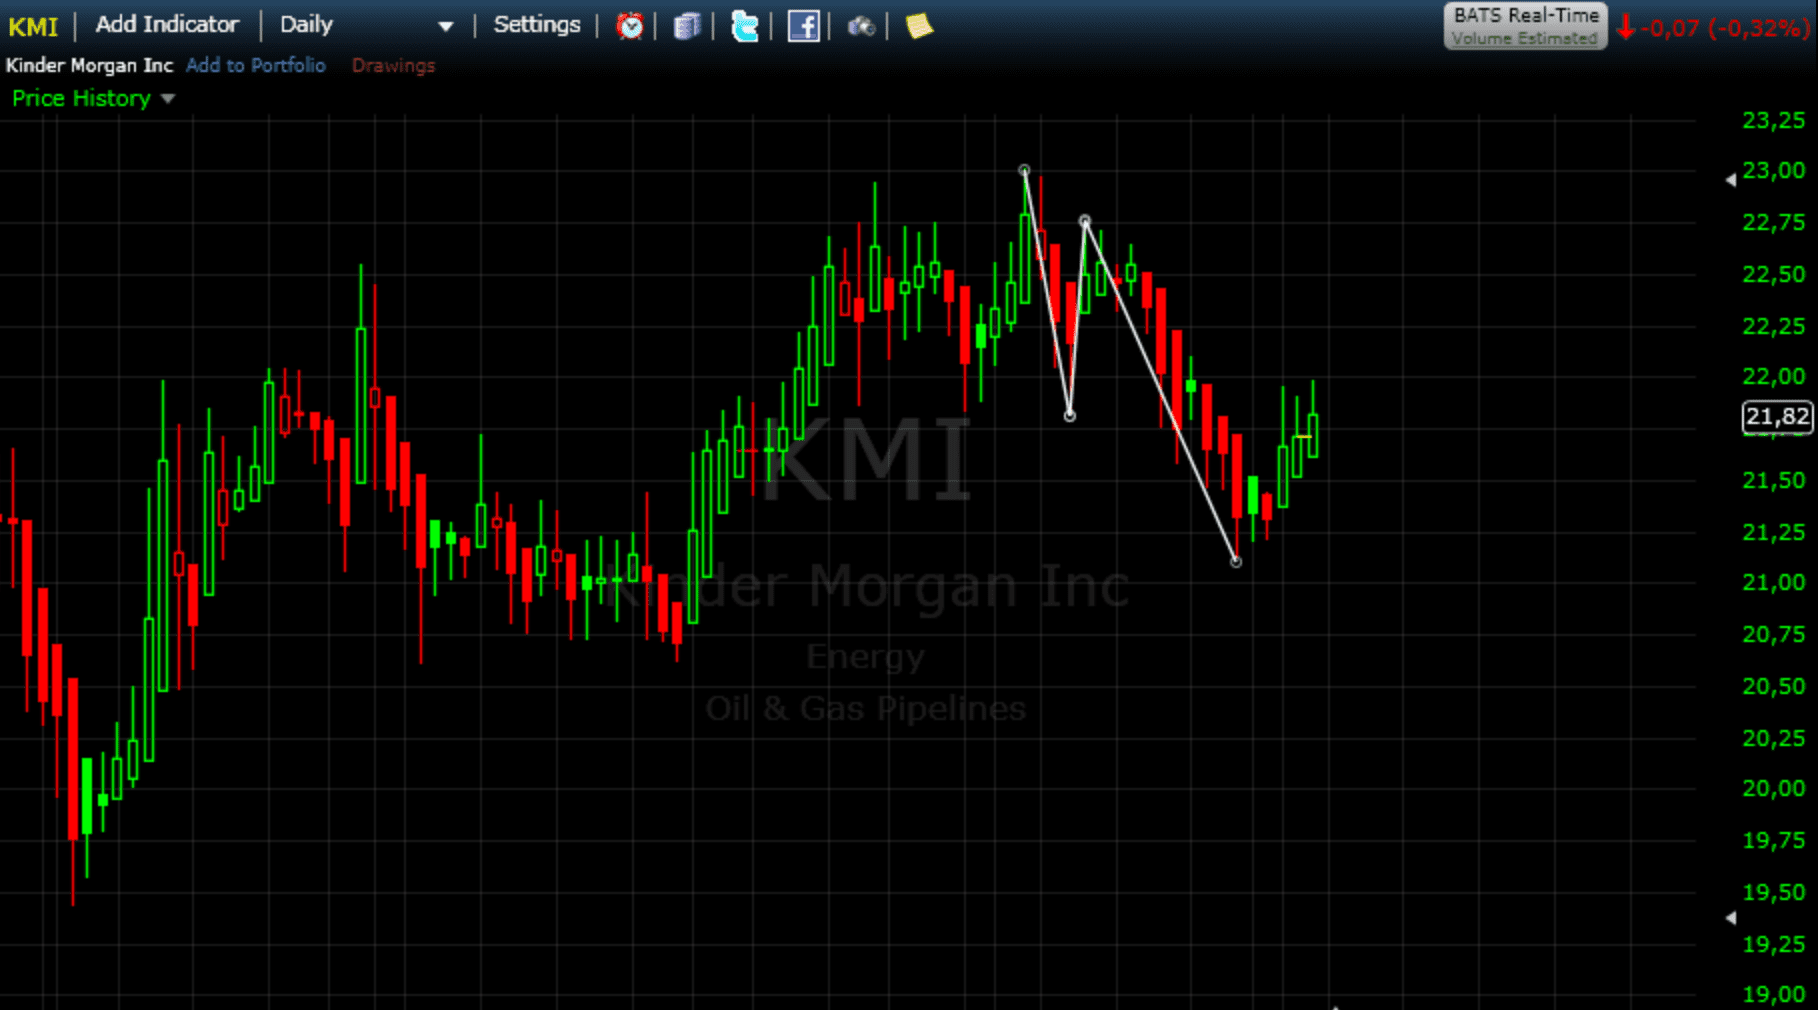1818x1010 pixels.
Task: Click the 22,00 price axis label
Action: coord(1773,376)
